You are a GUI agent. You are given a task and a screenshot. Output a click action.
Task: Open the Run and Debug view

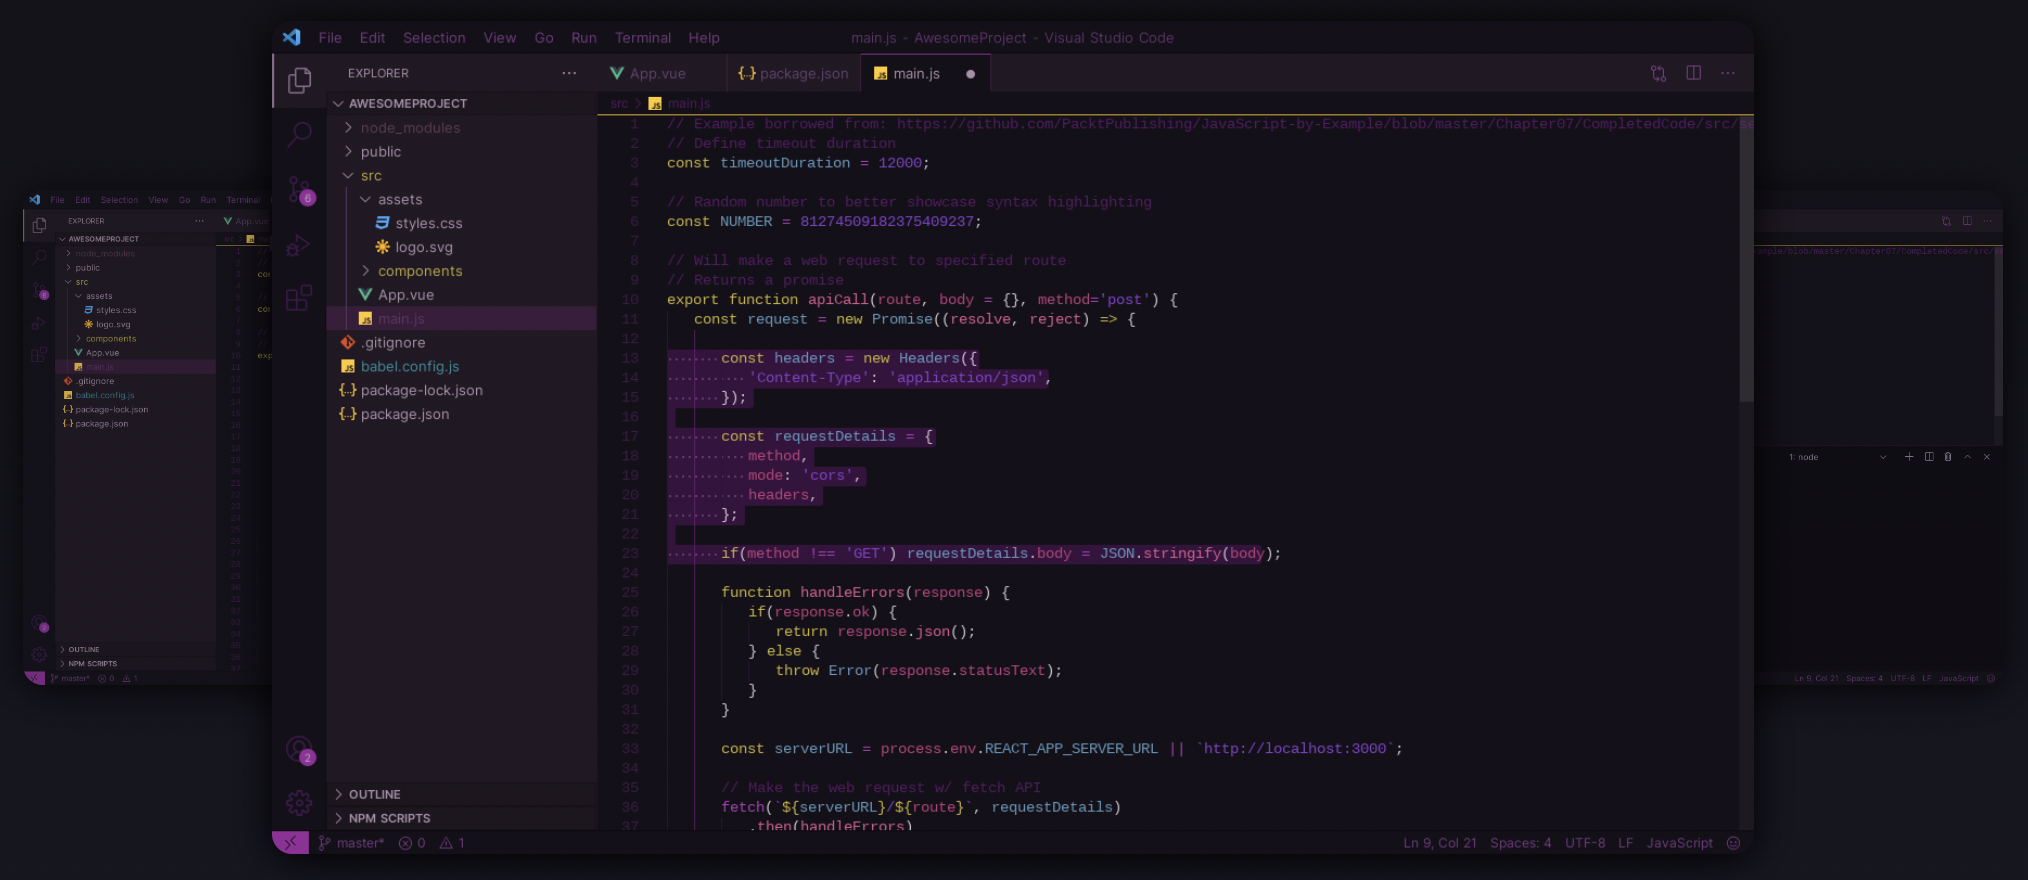[x=299, y=244]
